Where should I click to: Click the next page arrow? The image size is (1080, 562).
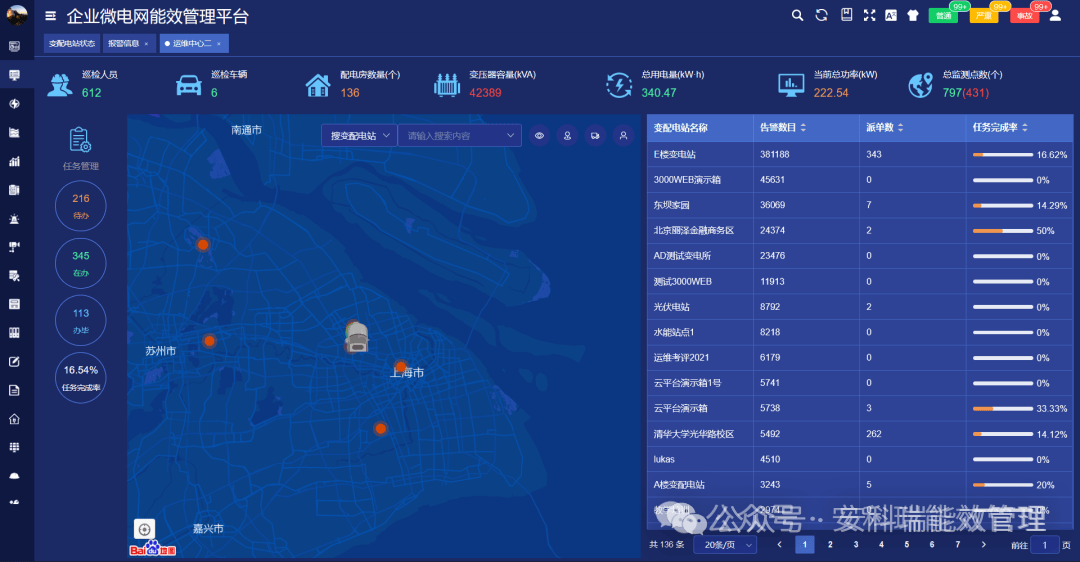[984, 545]
